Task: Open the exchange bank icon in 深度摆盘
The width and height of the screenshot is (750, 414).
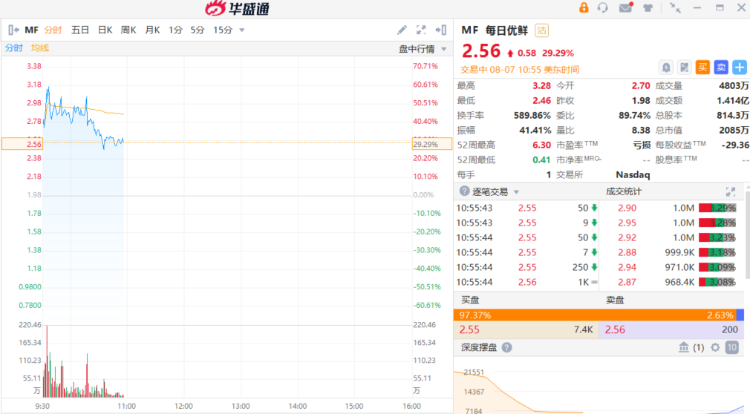Action: pos(684,348)
